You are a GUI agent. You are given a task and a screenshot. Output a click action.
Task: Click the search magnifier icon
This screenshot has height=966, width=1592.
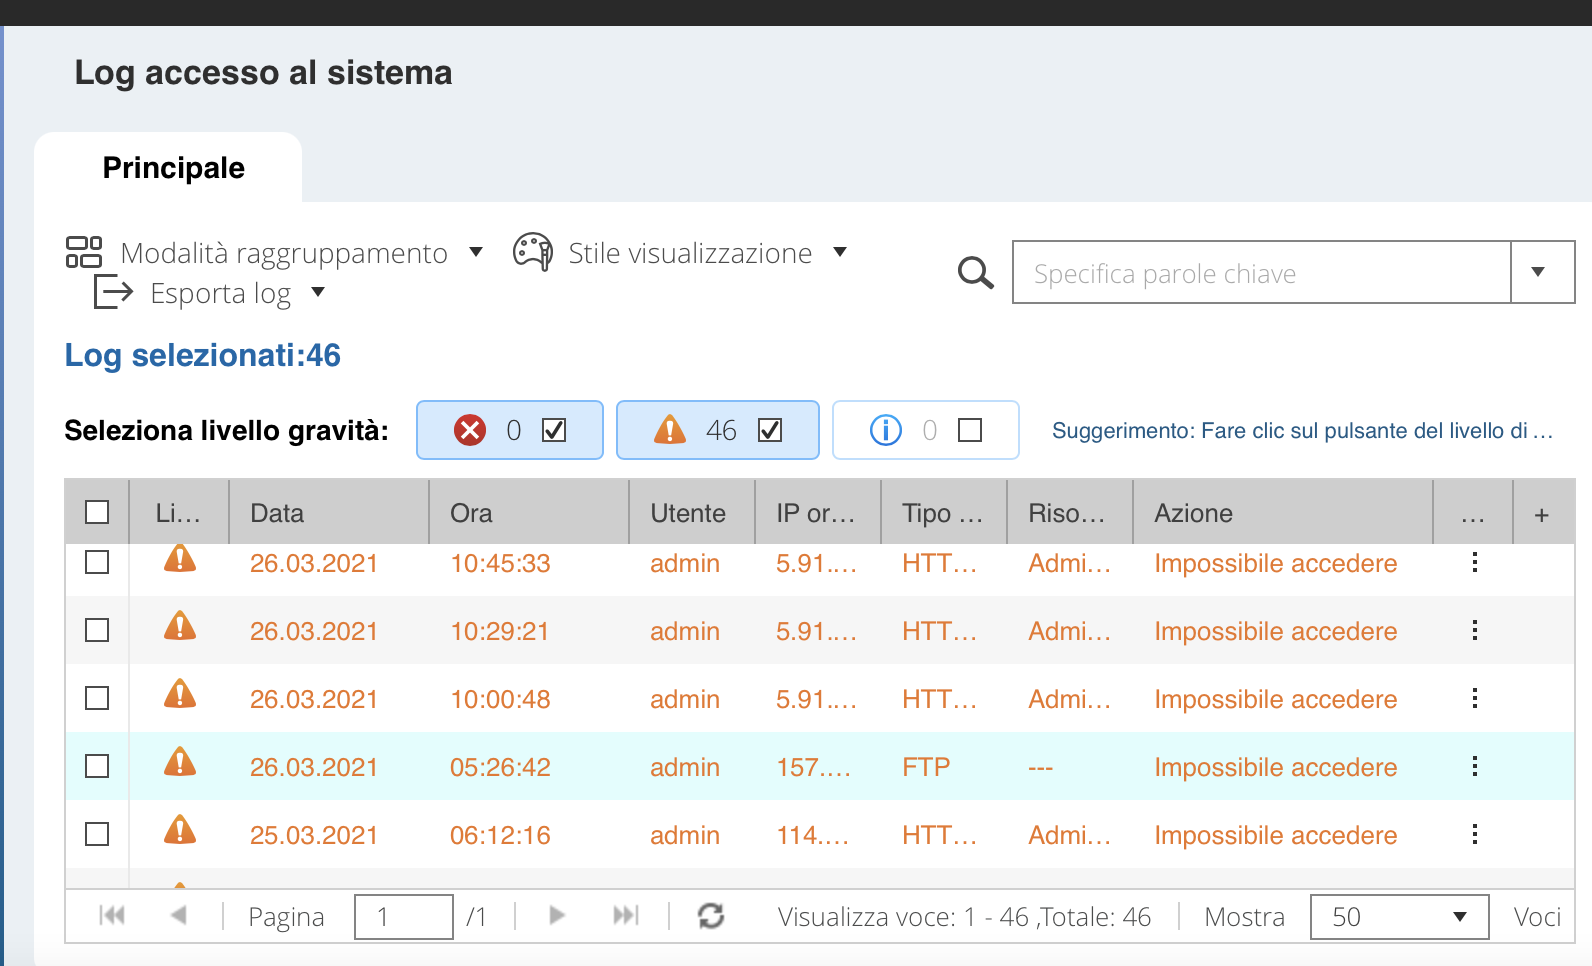(975, 273)
